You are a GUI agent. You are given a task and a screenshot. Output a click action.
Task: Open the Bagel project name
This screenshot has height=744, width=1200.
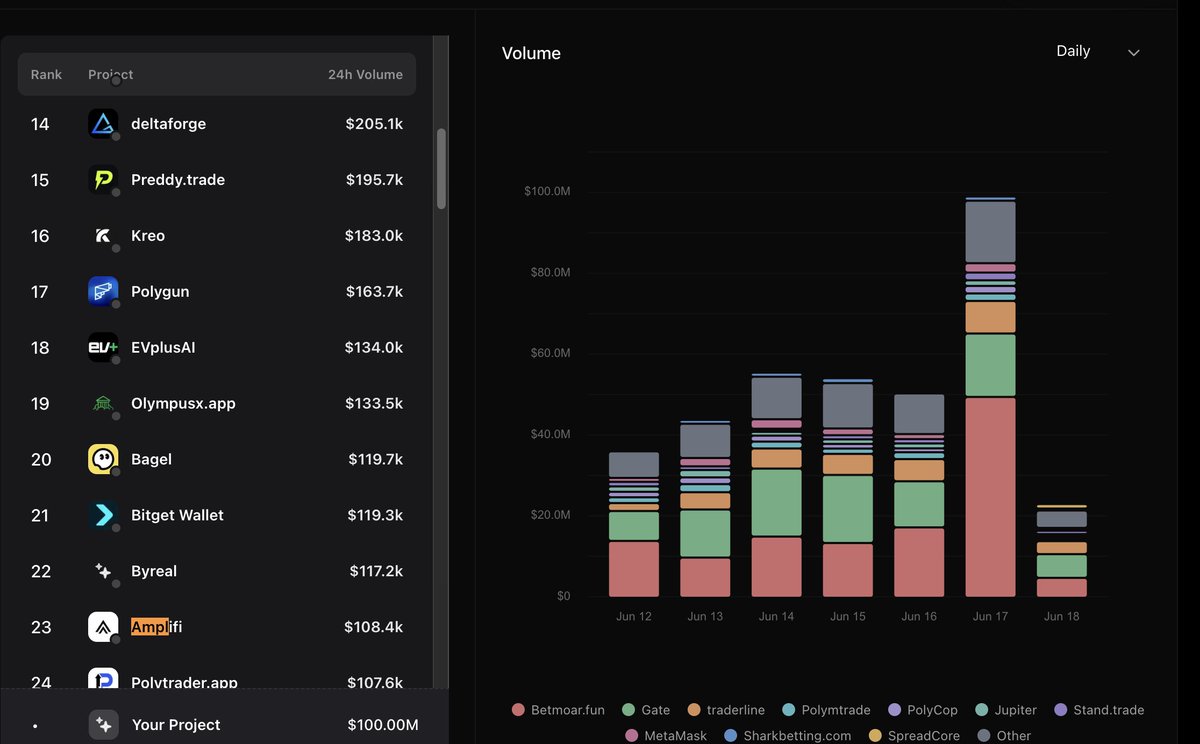point(151,460)
